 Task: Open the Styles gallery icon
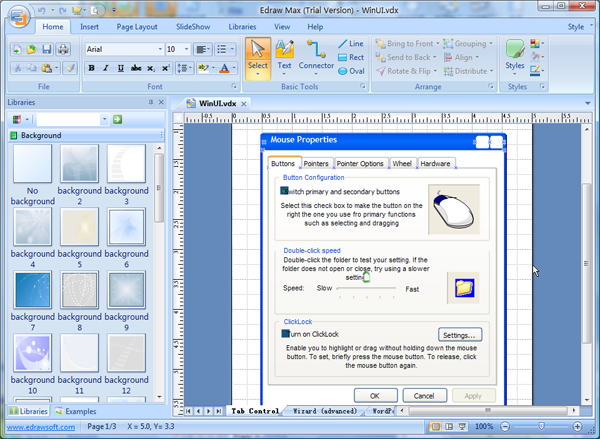tap(515, 55)
